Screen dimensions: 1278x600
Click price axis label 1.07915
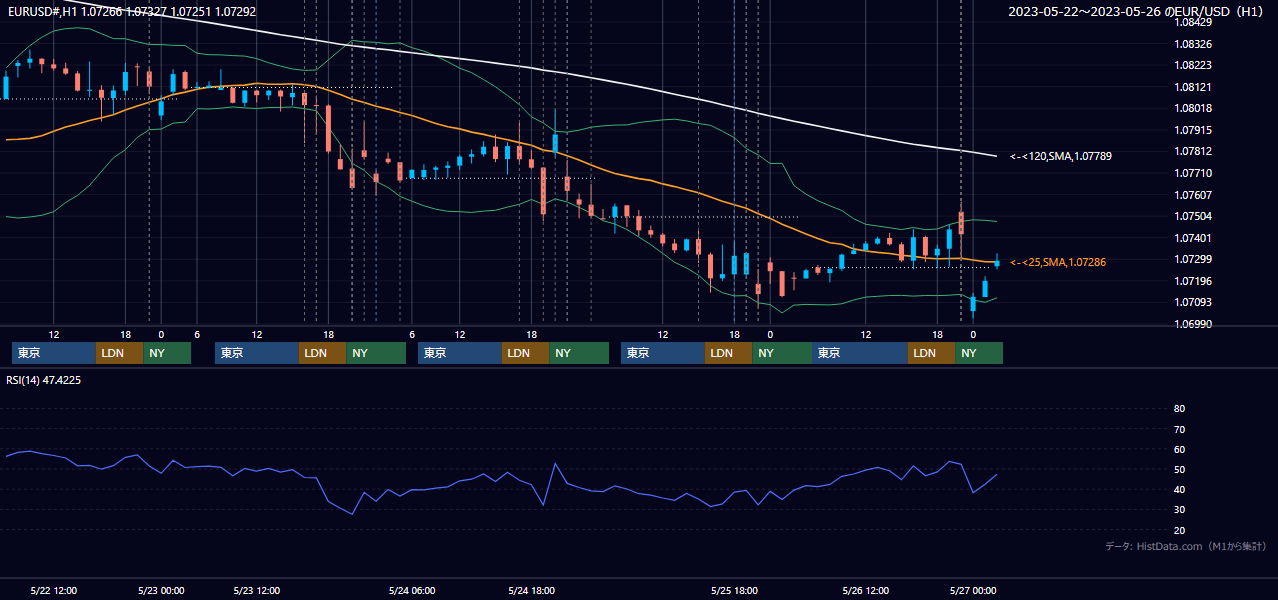point(1192,130)
